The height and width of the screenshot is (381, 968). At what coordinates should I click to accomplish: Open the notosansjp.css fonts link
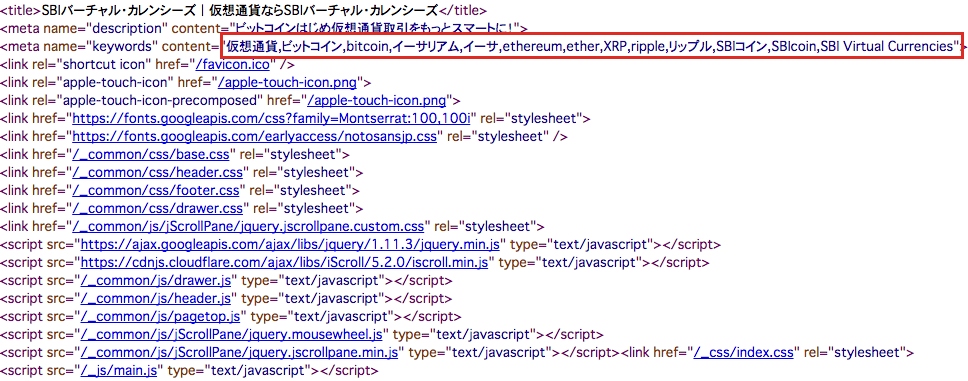tap(254, 135)
